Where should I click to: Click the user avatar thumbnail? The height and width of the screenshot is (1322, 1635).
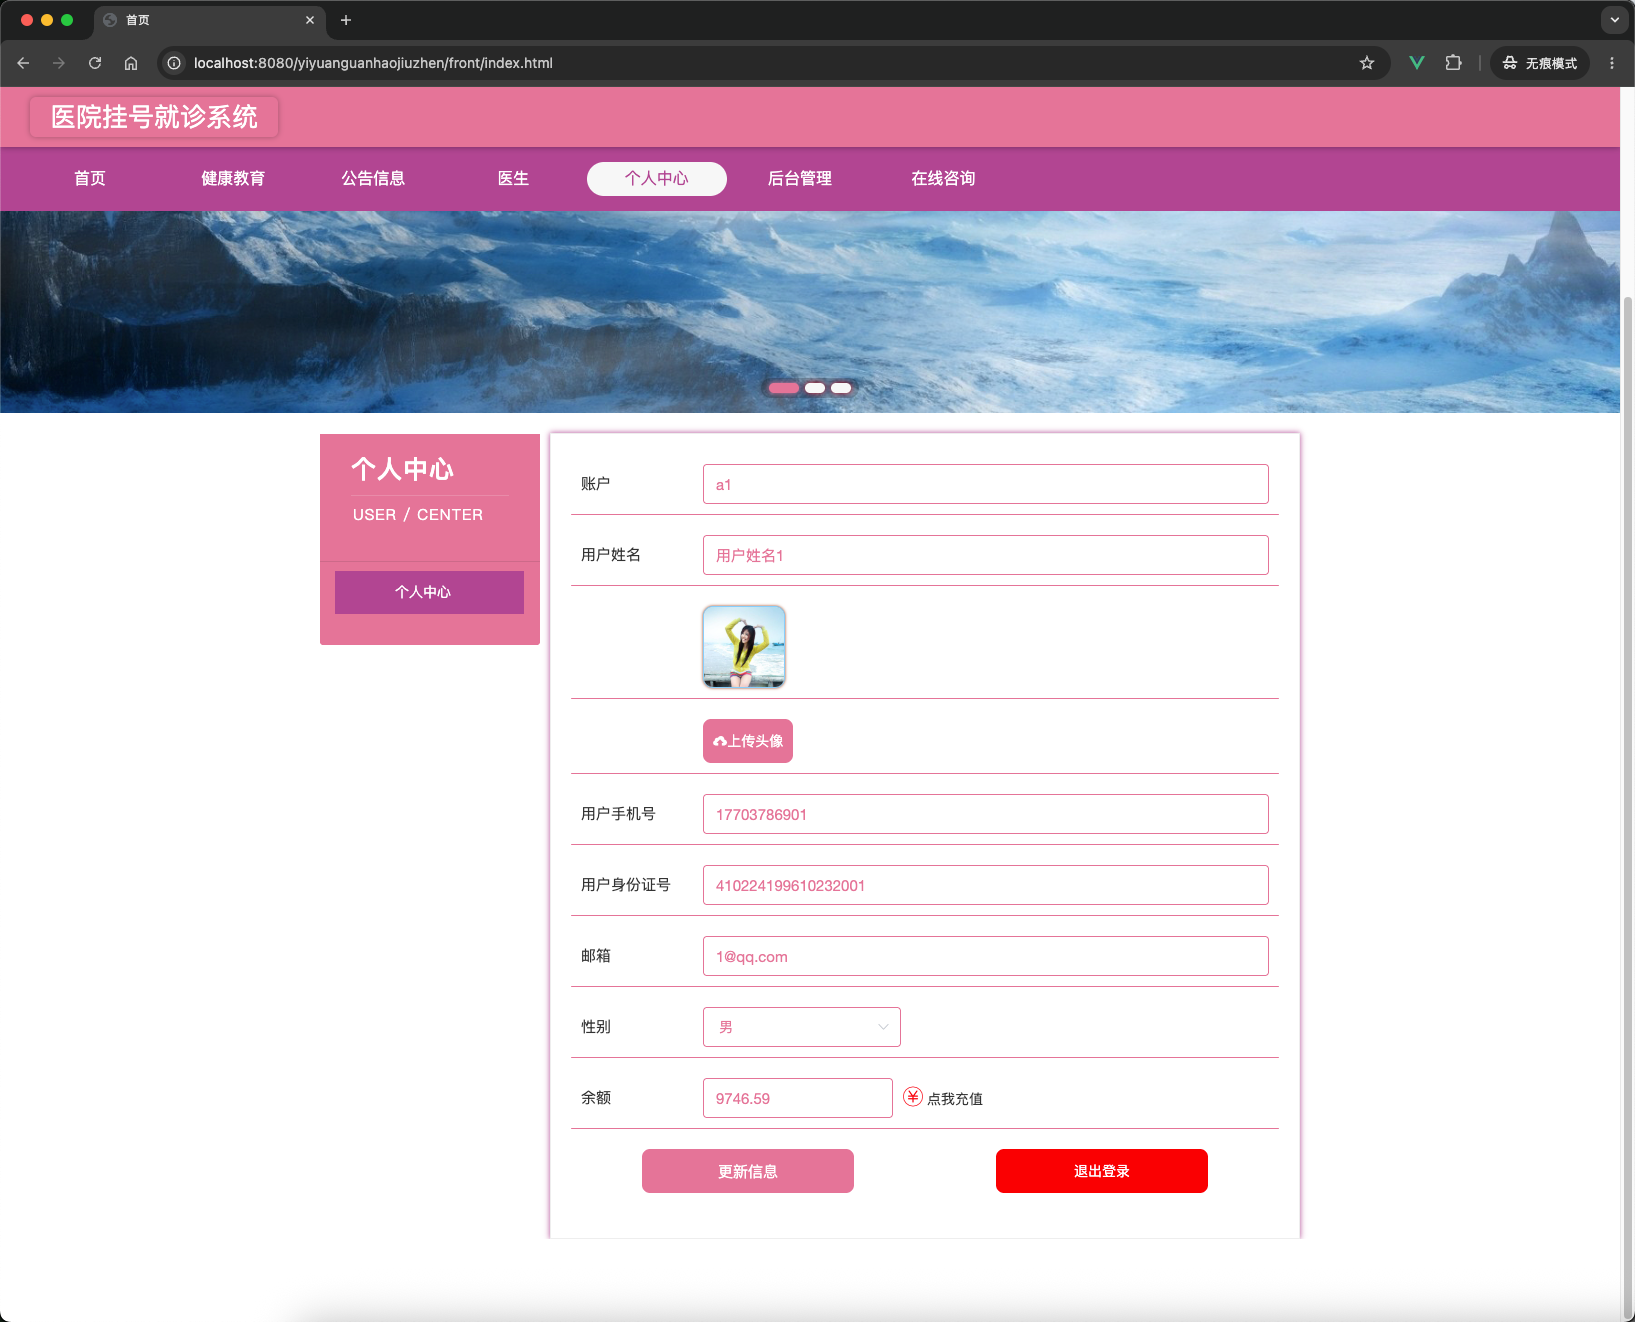(744, 646)
